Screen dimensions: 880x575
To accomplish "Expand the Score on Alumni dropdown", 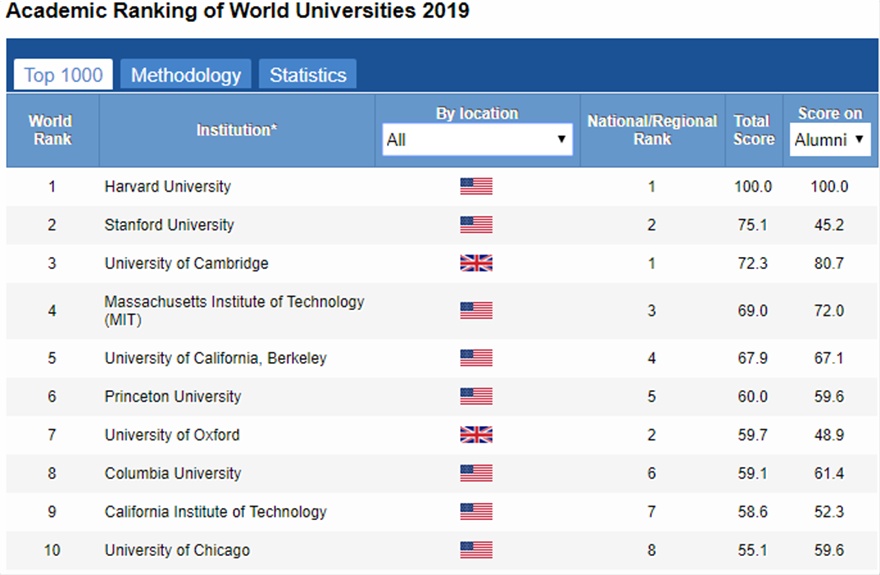I will [830, 140].
